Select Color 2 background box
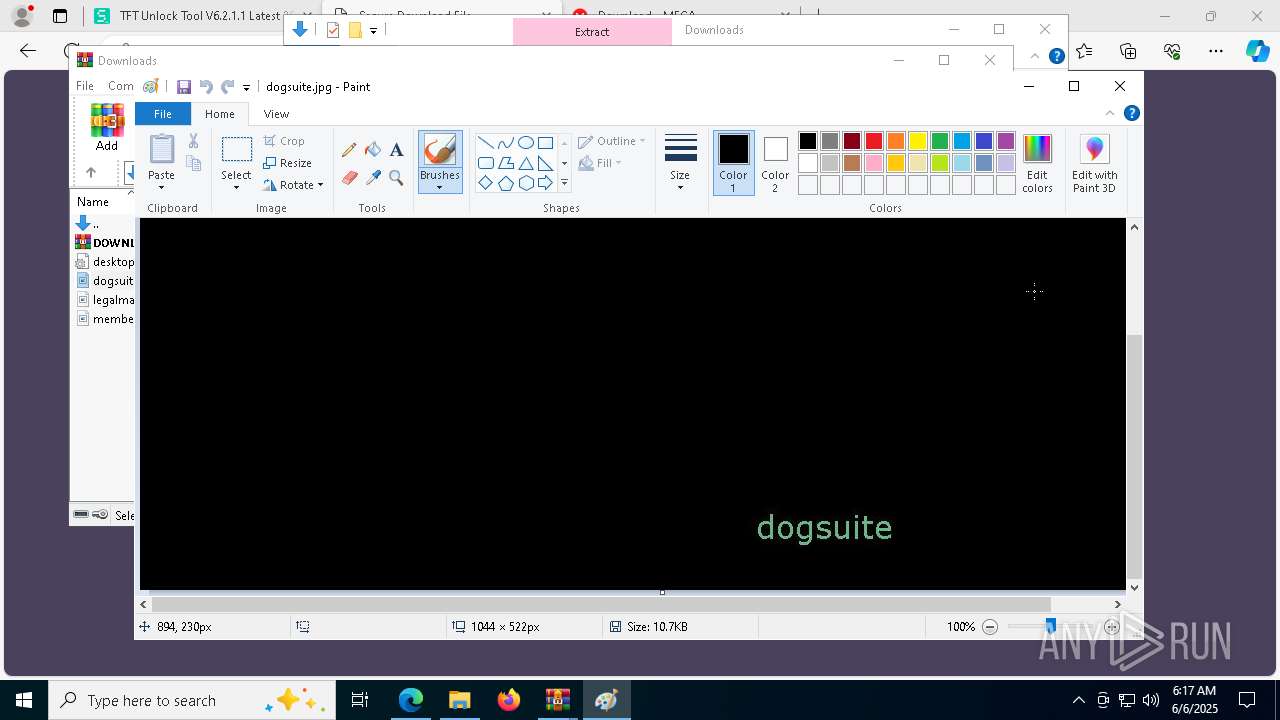The height and width of the screenshot is (720, 1280). point(775,163)
